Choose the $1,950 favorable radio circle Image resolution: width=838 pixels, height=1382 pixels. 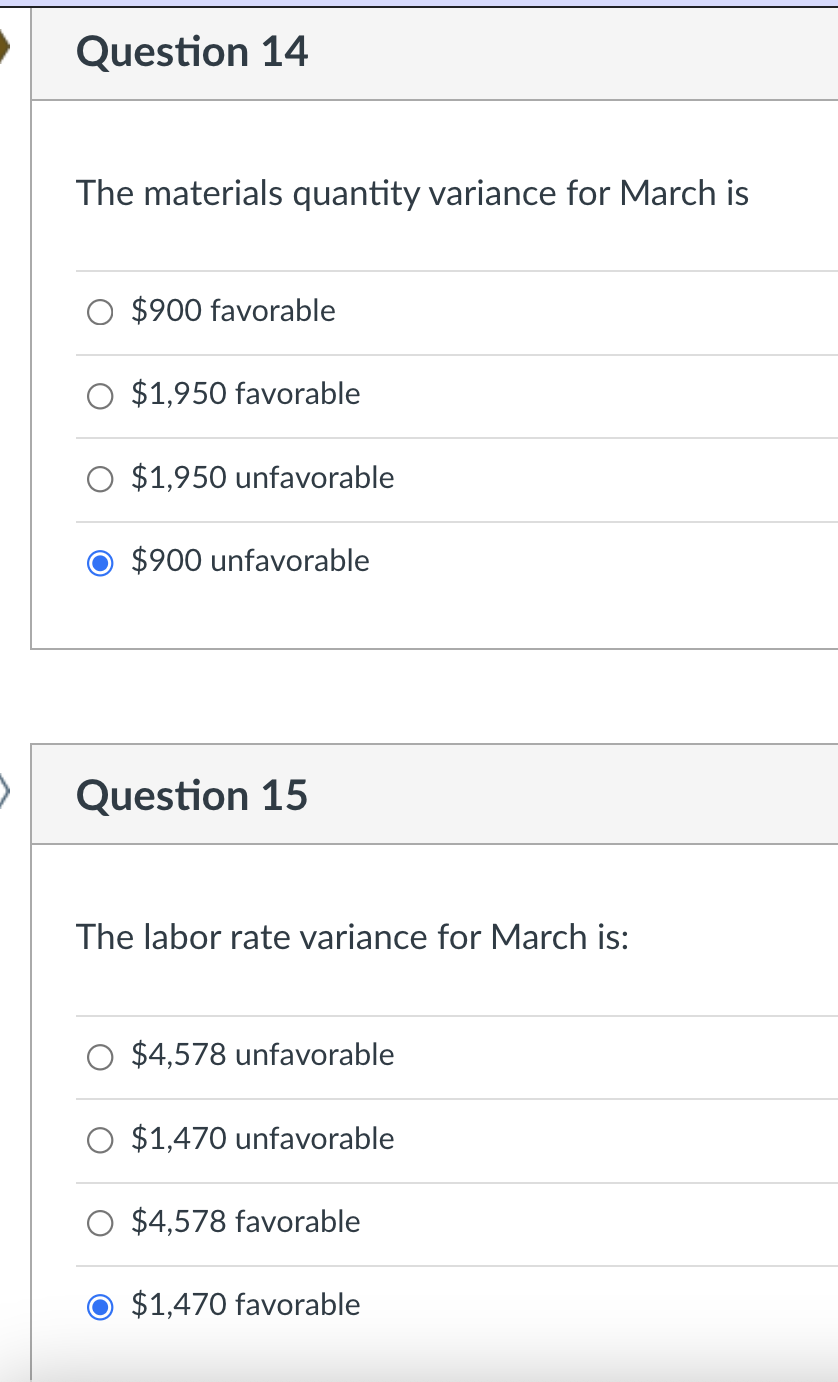pyautogui.click(x=101, y=396)
